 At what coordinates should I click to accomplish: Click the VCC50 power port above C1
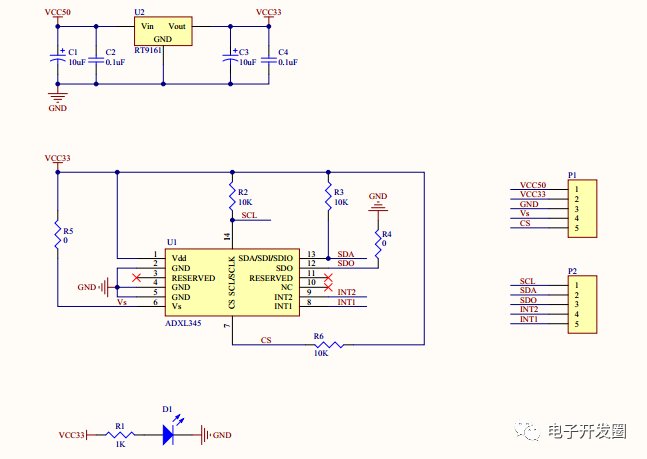(58, 12)
